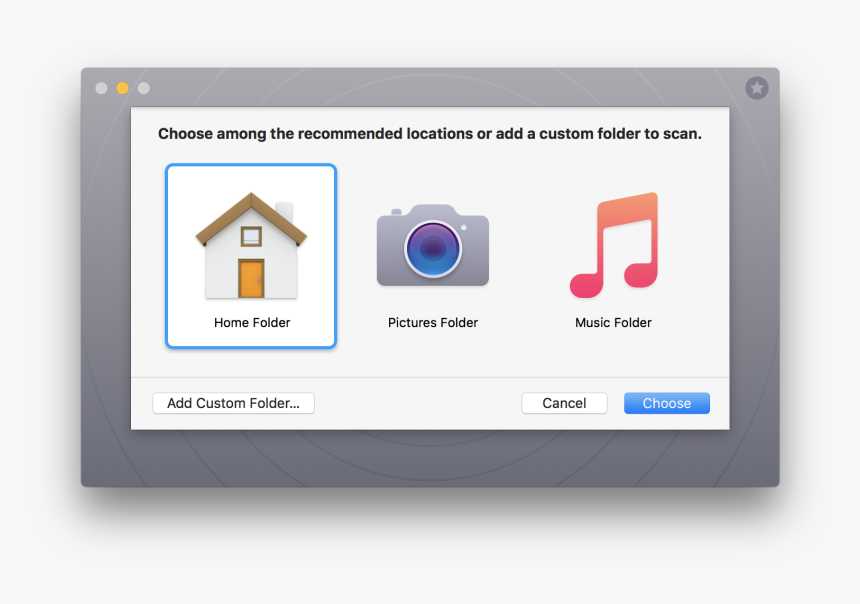Select the Music Folder note icon
The image size is (860, 604).
click(614, 245)
